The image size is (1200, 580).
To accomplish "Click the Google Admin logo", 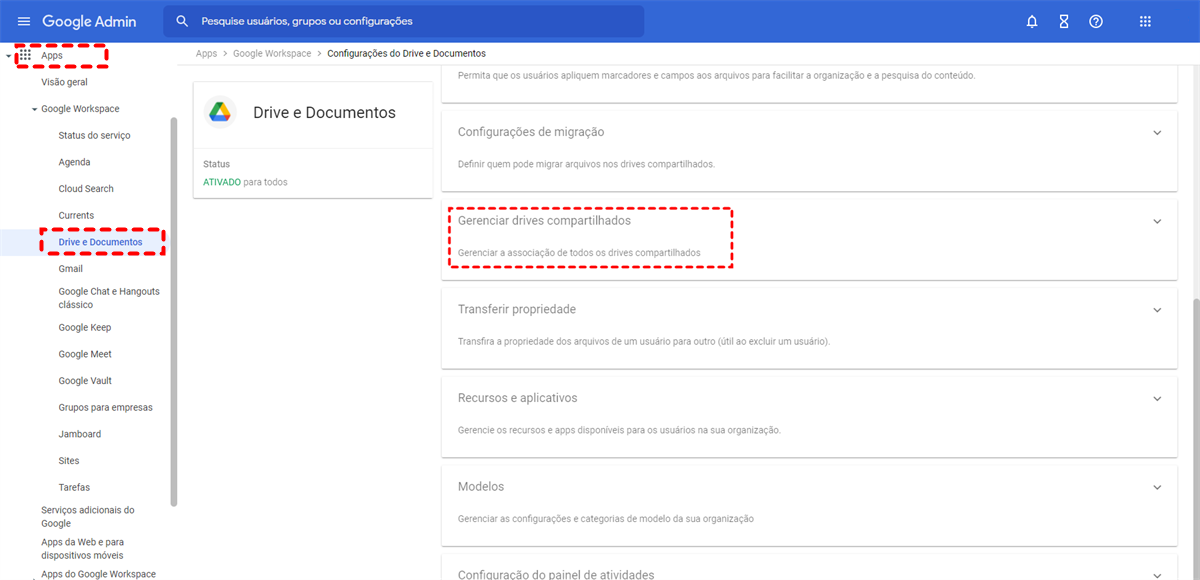I will [x=89, y=21].
